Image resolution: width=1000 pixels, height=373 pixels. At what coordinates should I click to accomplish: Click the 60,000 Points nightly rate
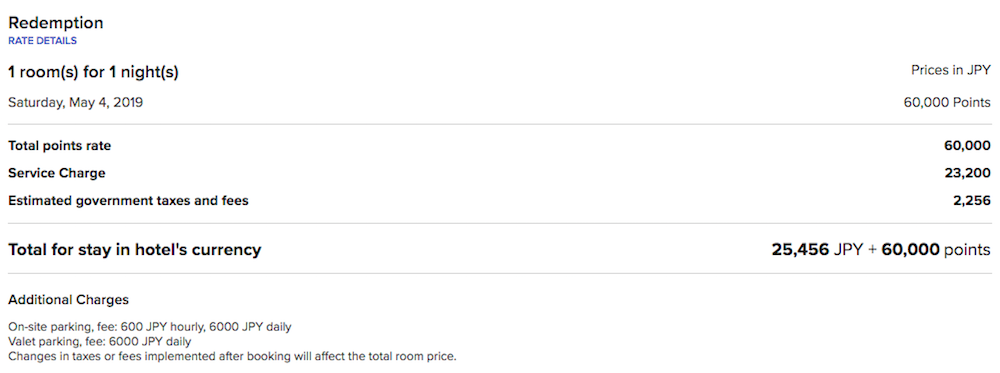947,103
